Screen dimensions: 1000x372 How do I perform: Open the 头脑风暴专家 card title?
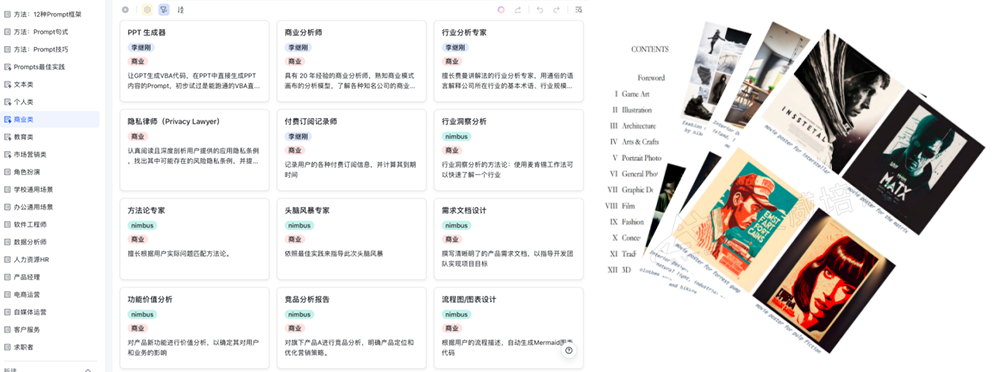coord(307,211)
